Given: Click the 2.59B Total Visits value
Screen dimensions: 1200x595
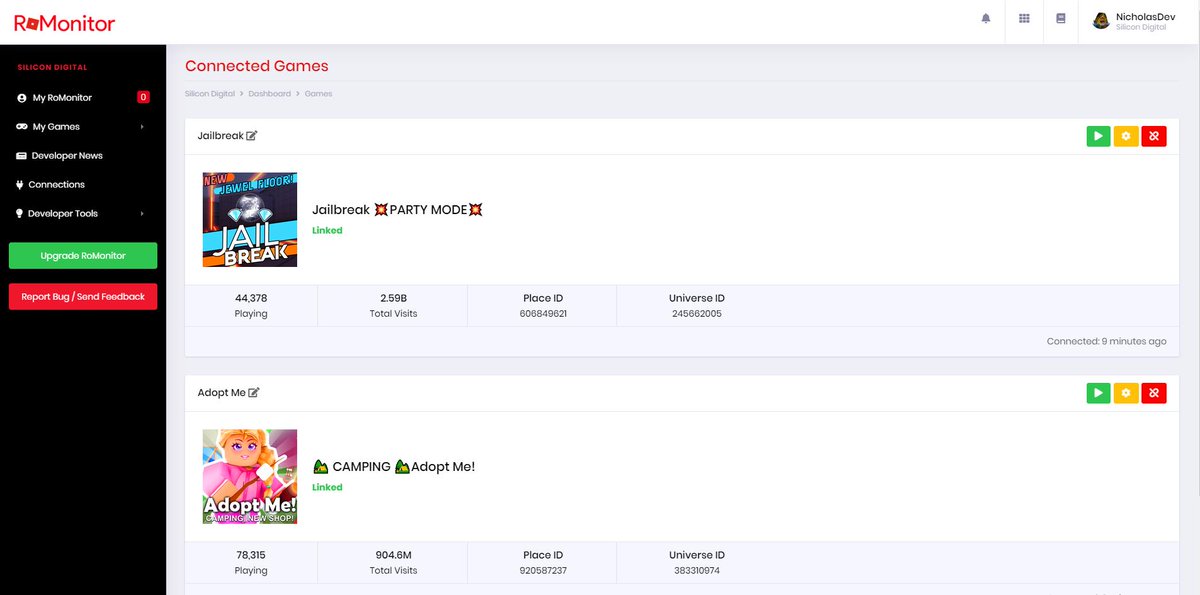Looking at the screenshot, I should (393, 298).
